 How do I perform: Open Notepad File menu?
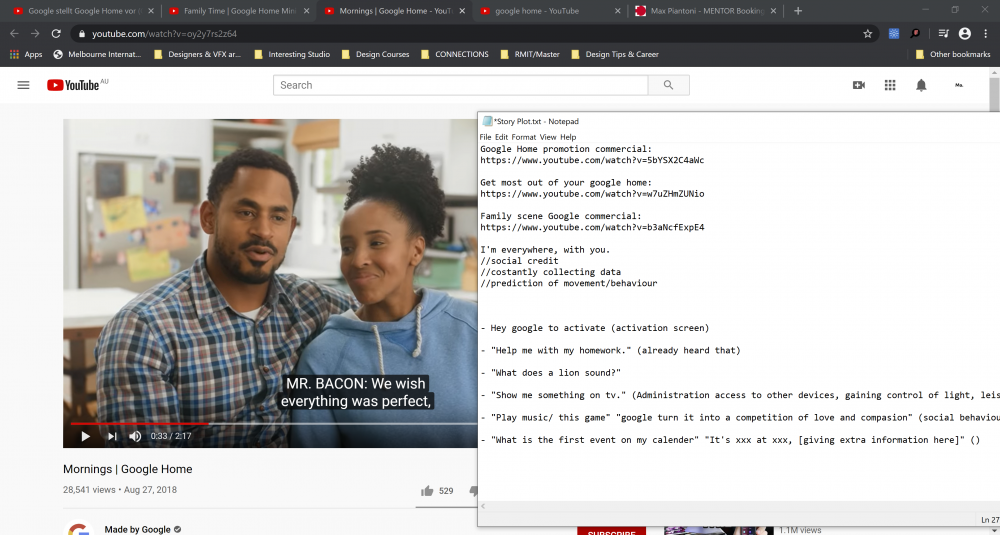485,137
